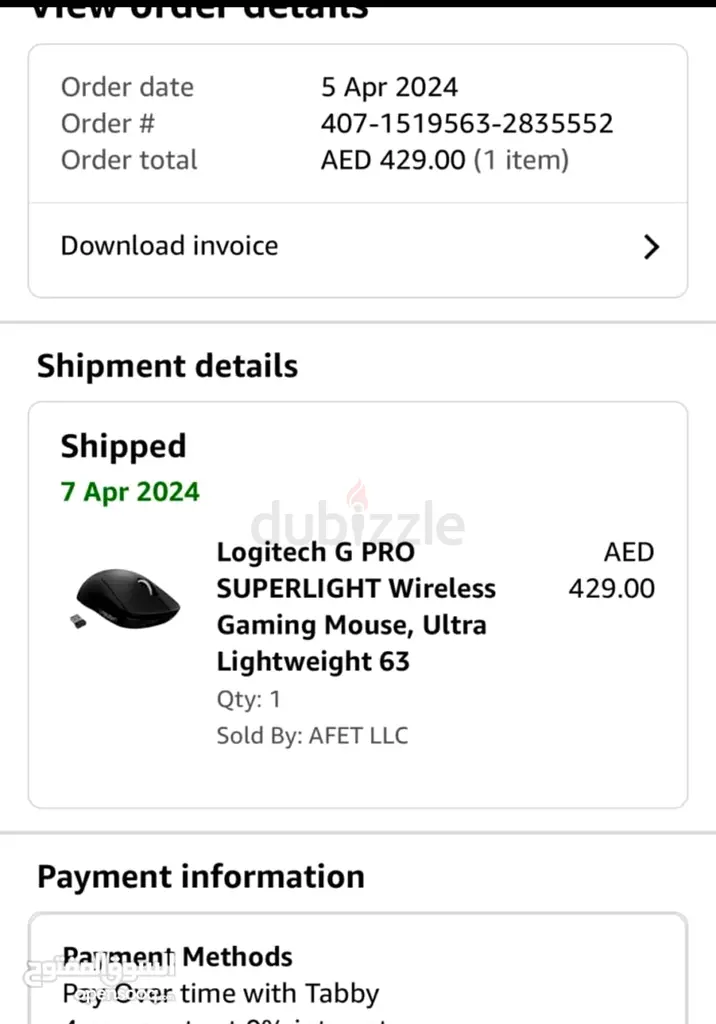Image resolution: width=716 pixels, height=1024 pixels.
Task: Click the order number 407-1519563-2835552
Action: point(467,124)
